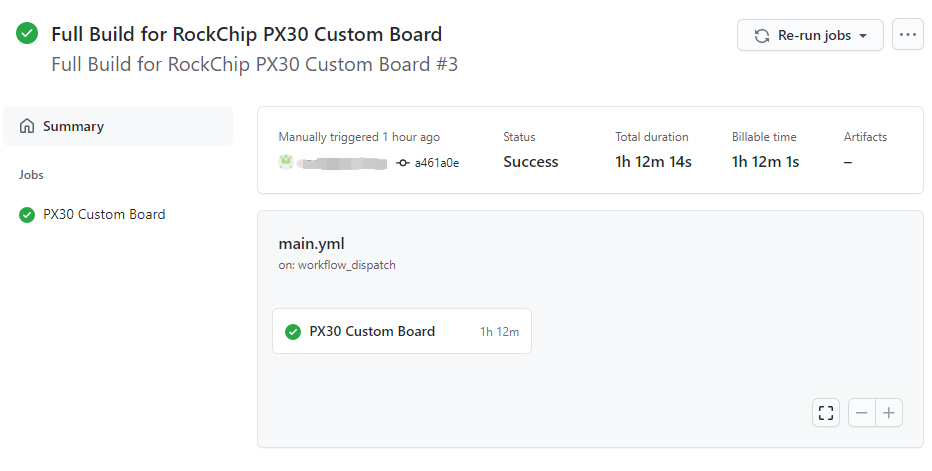This screenshot has width=932, height=471.
Task: Click the commit node icon before a461a0e
Action: 403,162
